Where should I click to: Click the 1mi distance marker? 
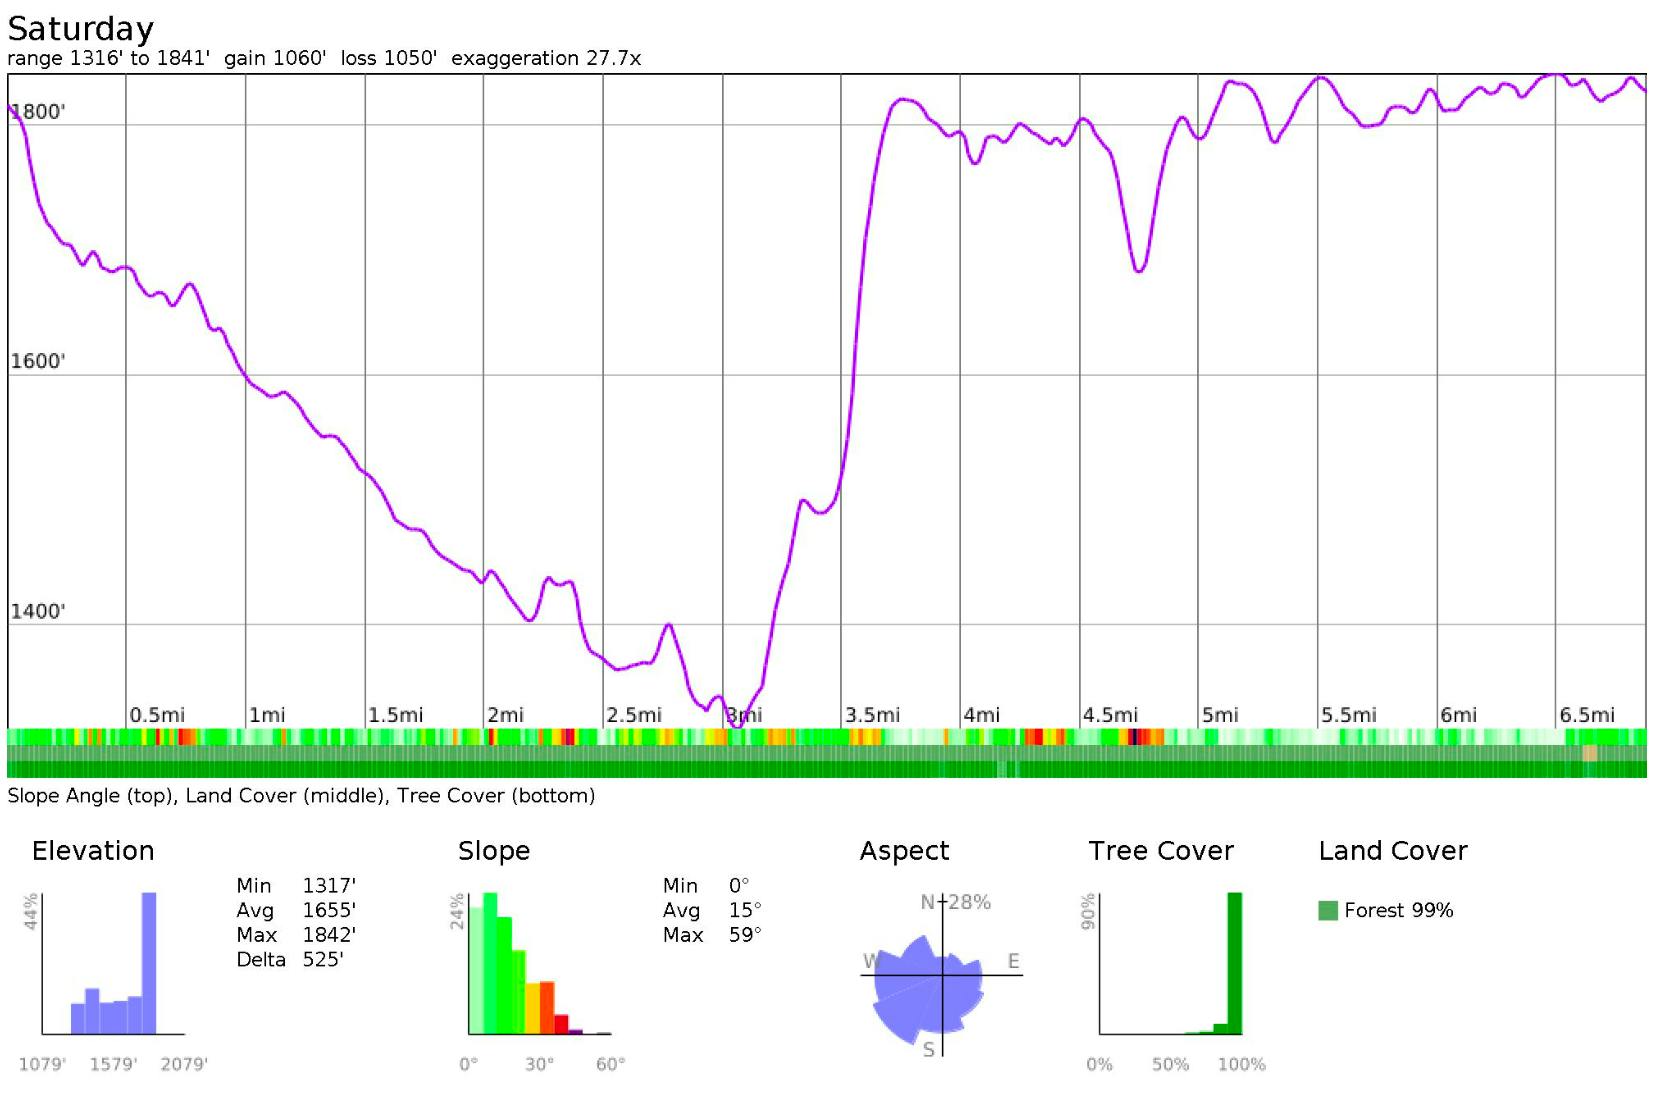tap(267, 715)
